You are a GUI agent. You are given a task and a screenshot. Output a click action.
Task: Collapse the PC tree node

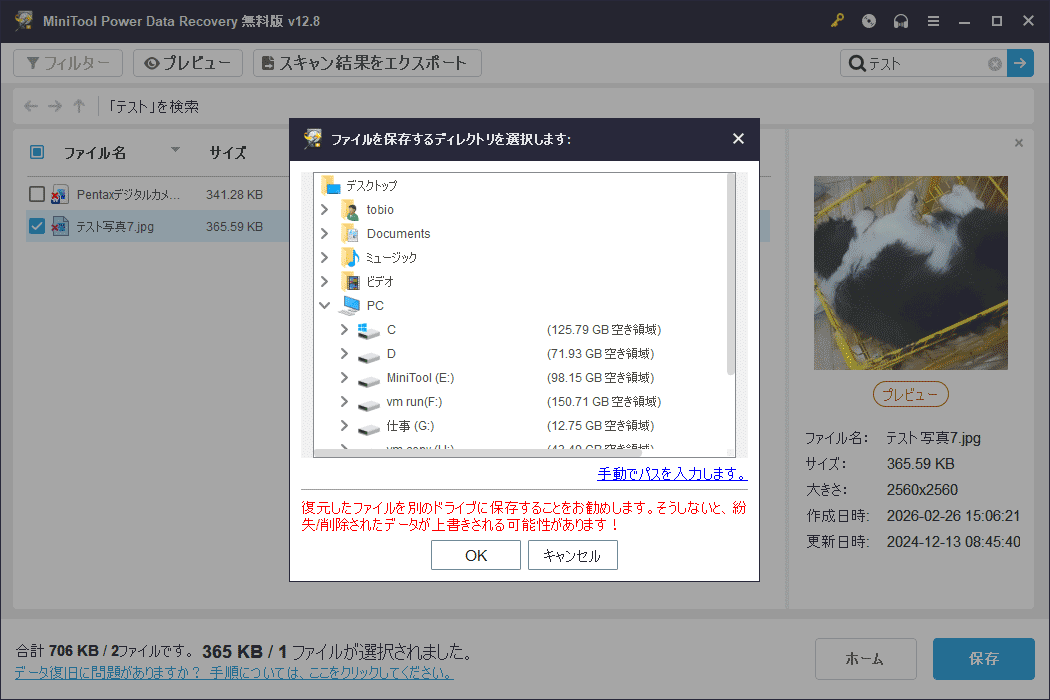pyautogui.click(x=323, y=305)
